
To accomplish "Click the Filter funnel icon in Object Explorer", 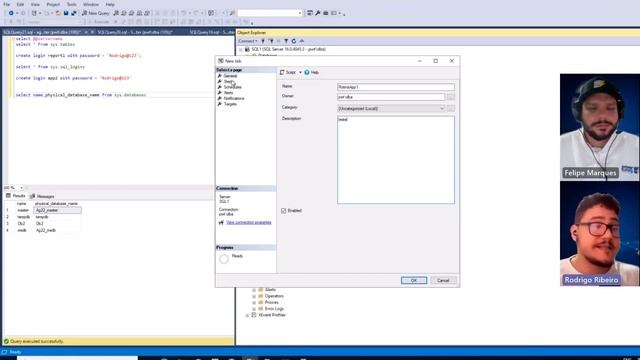I will (x=286, y=41).
